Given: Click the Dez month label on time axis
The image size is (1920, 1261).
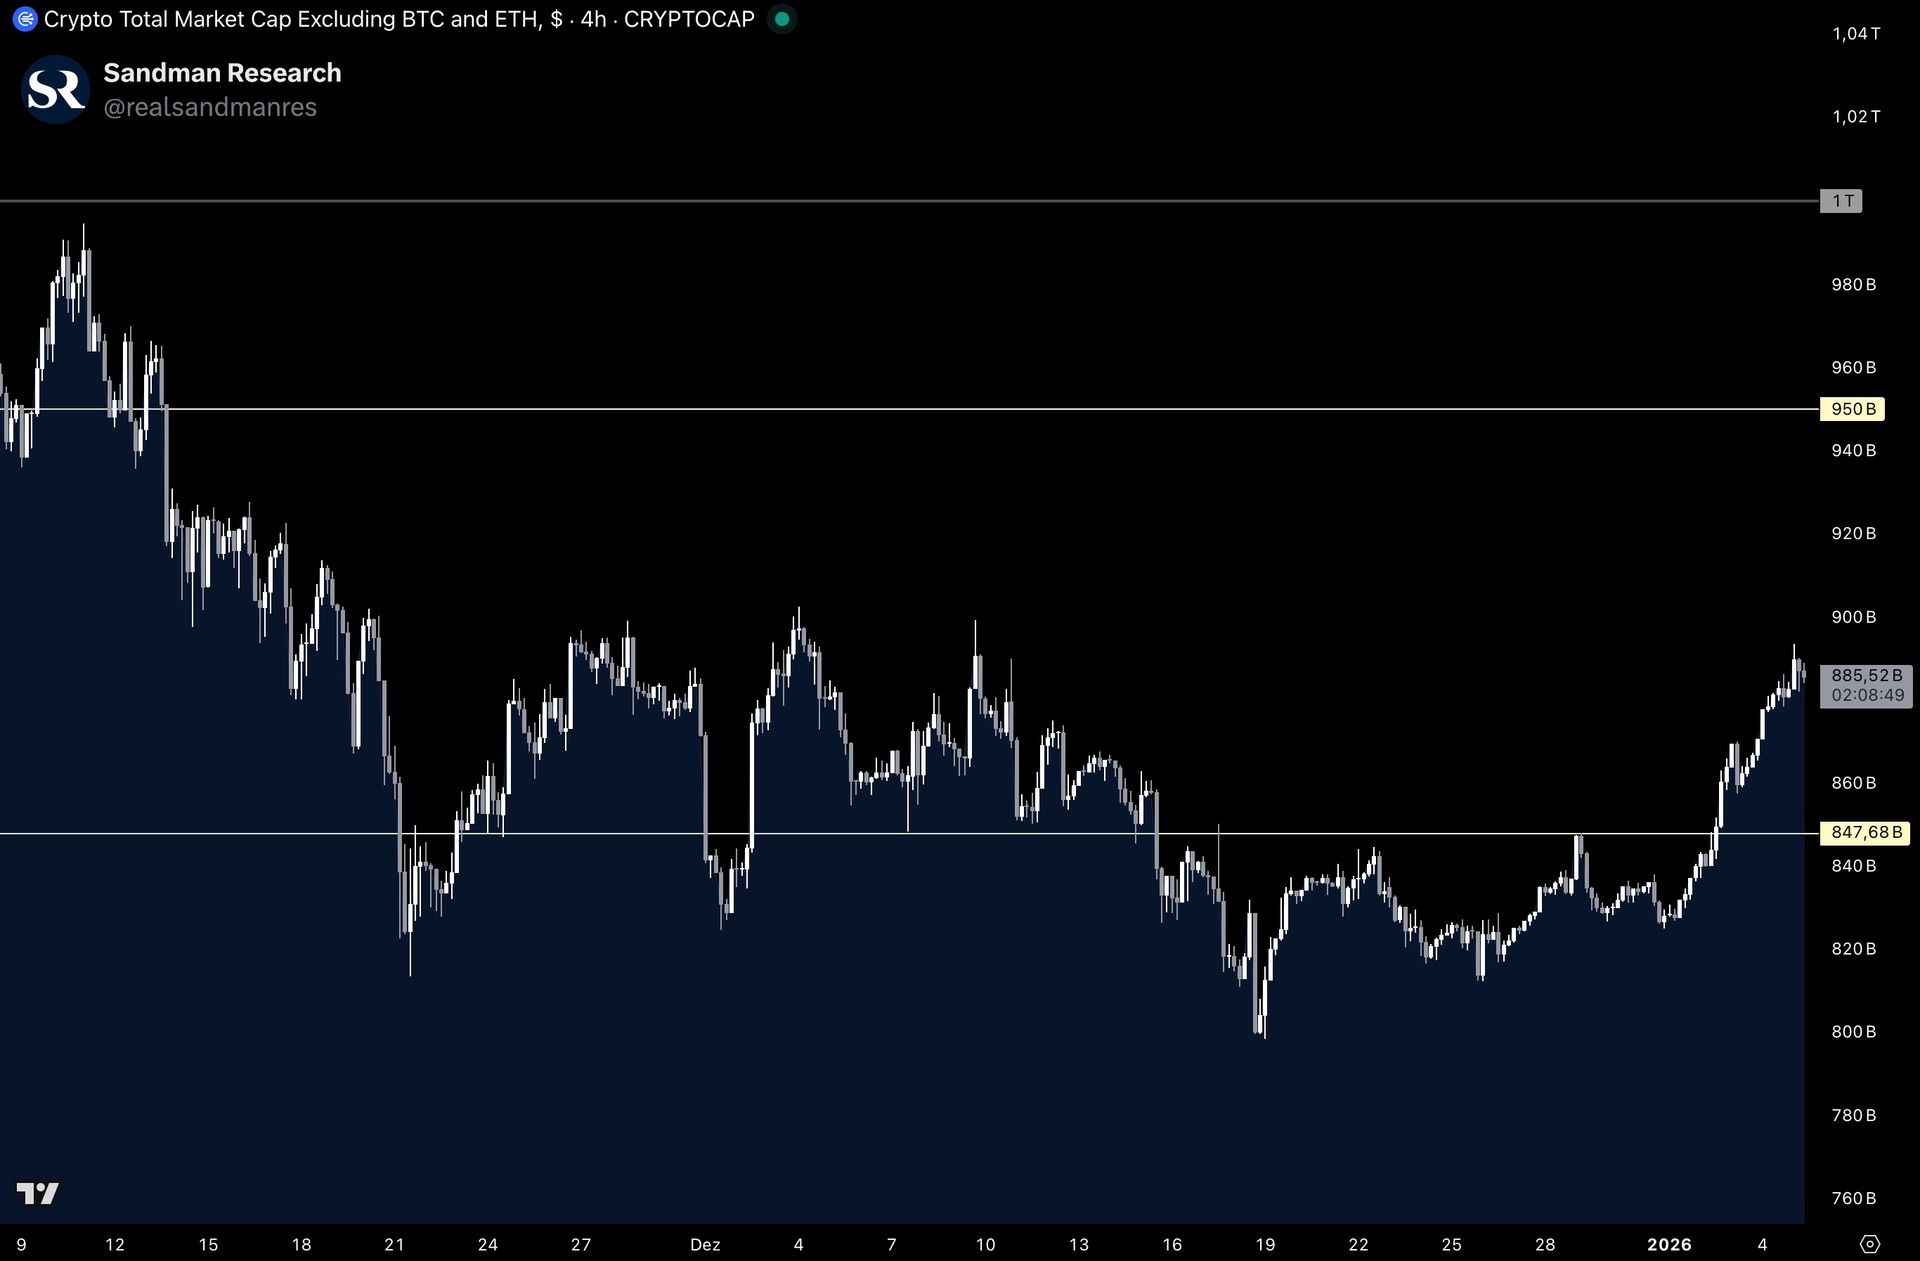Looking at the screenshot, I should [705, 1244].
